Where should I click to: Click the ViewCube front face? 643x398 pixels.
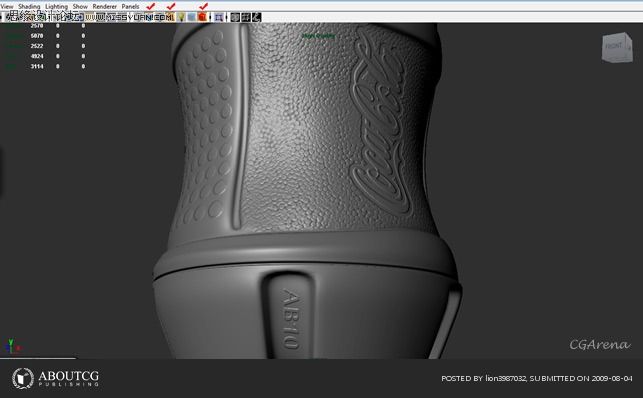614,47
